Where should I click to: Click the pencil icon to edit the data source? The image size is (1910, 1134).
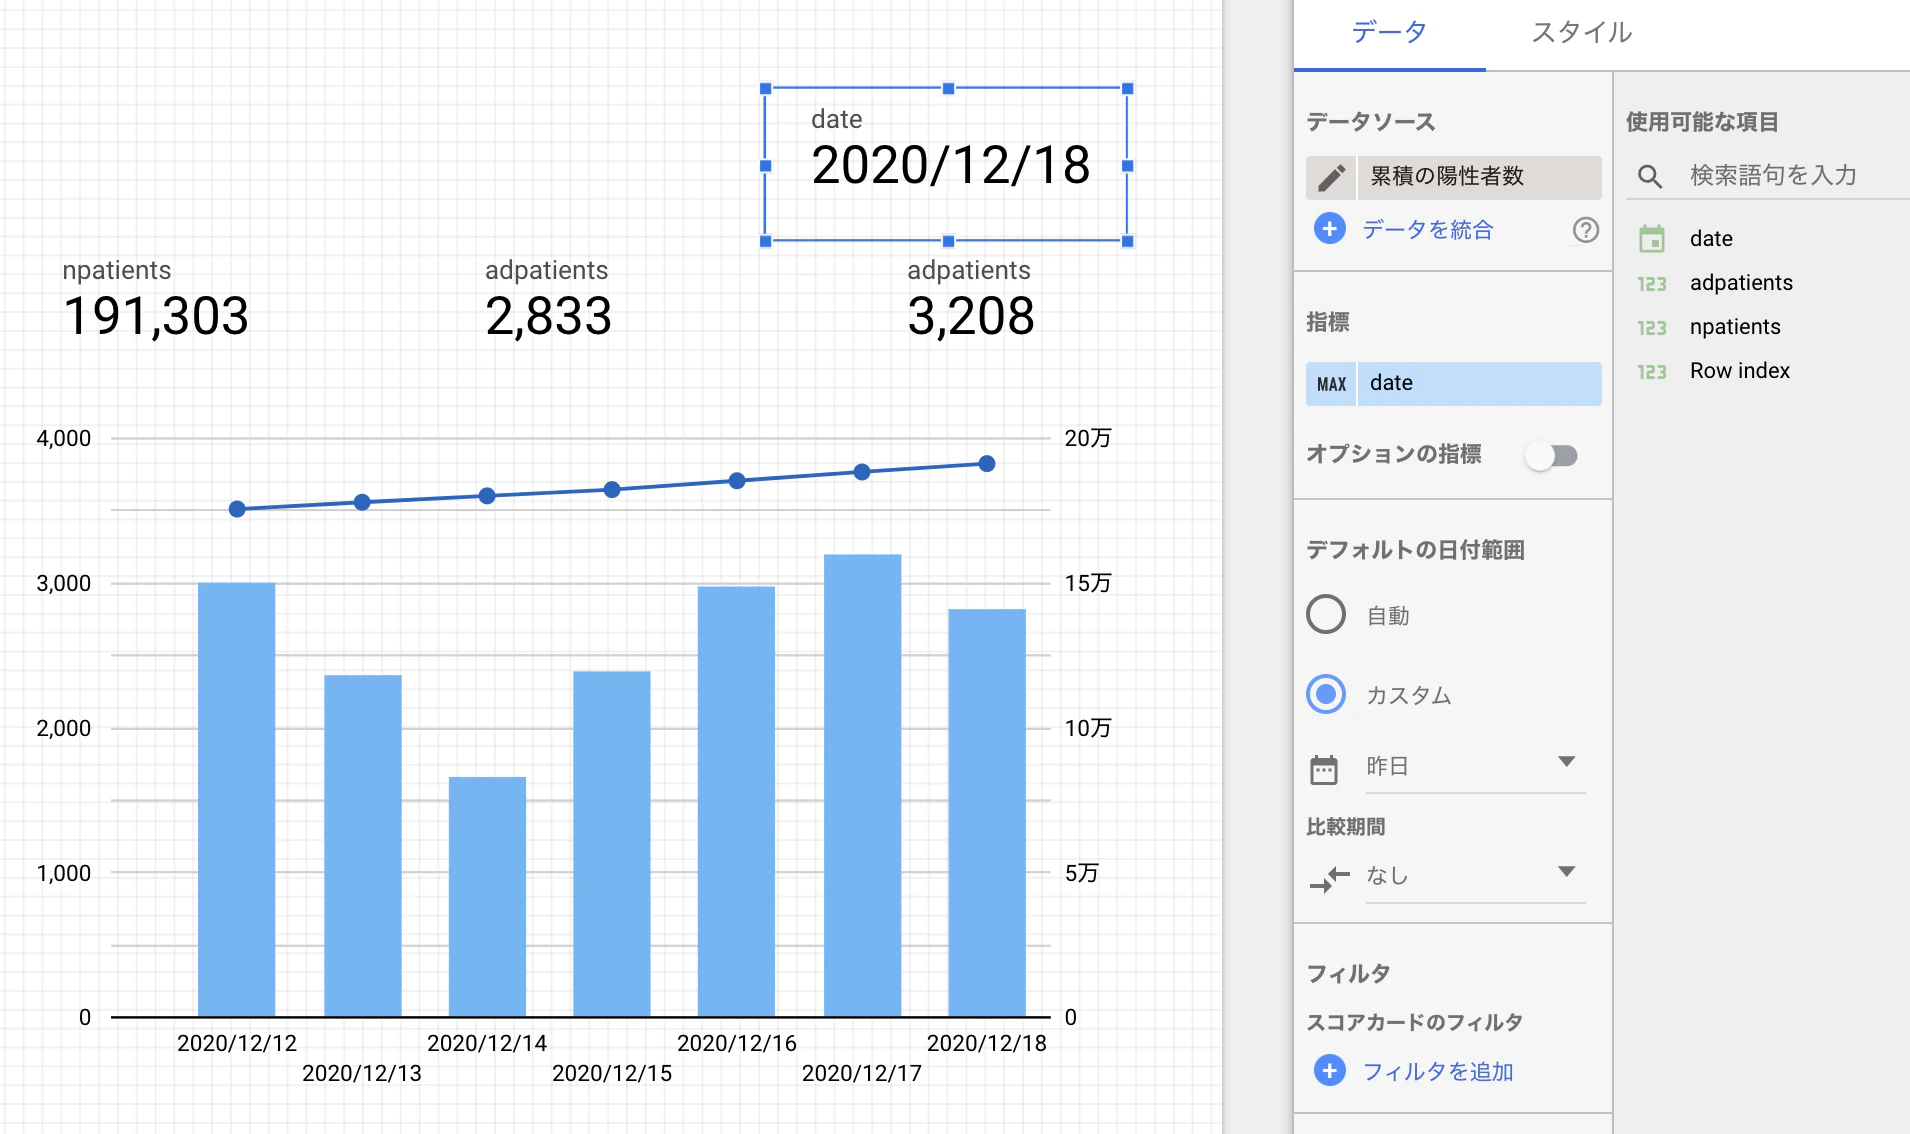pos(1331,178)
